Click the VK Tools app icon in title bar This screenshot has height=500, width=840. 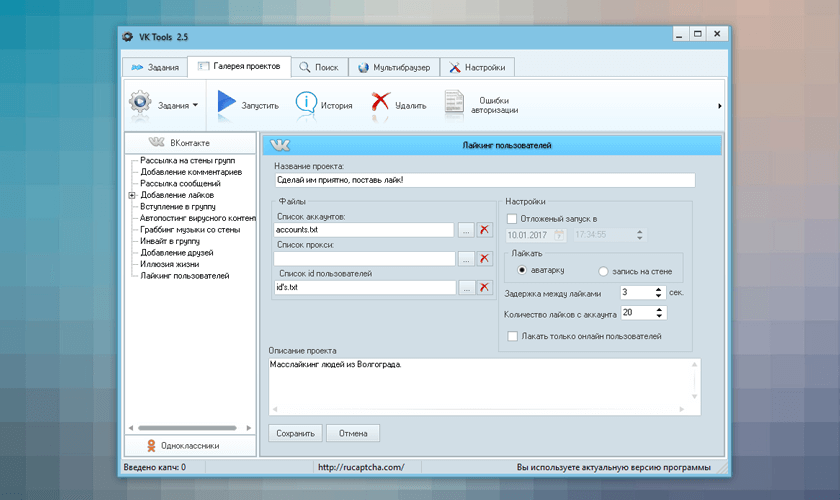[x=128, y=37]
